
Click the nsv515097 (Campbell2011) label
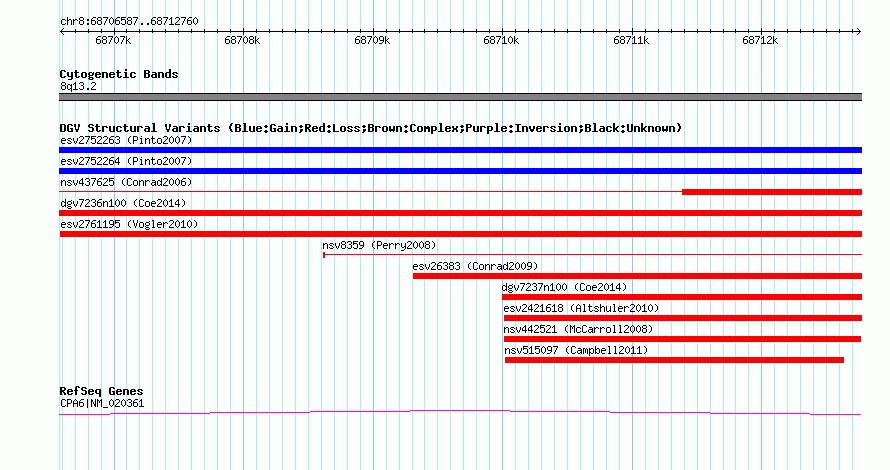coord(576,350)
